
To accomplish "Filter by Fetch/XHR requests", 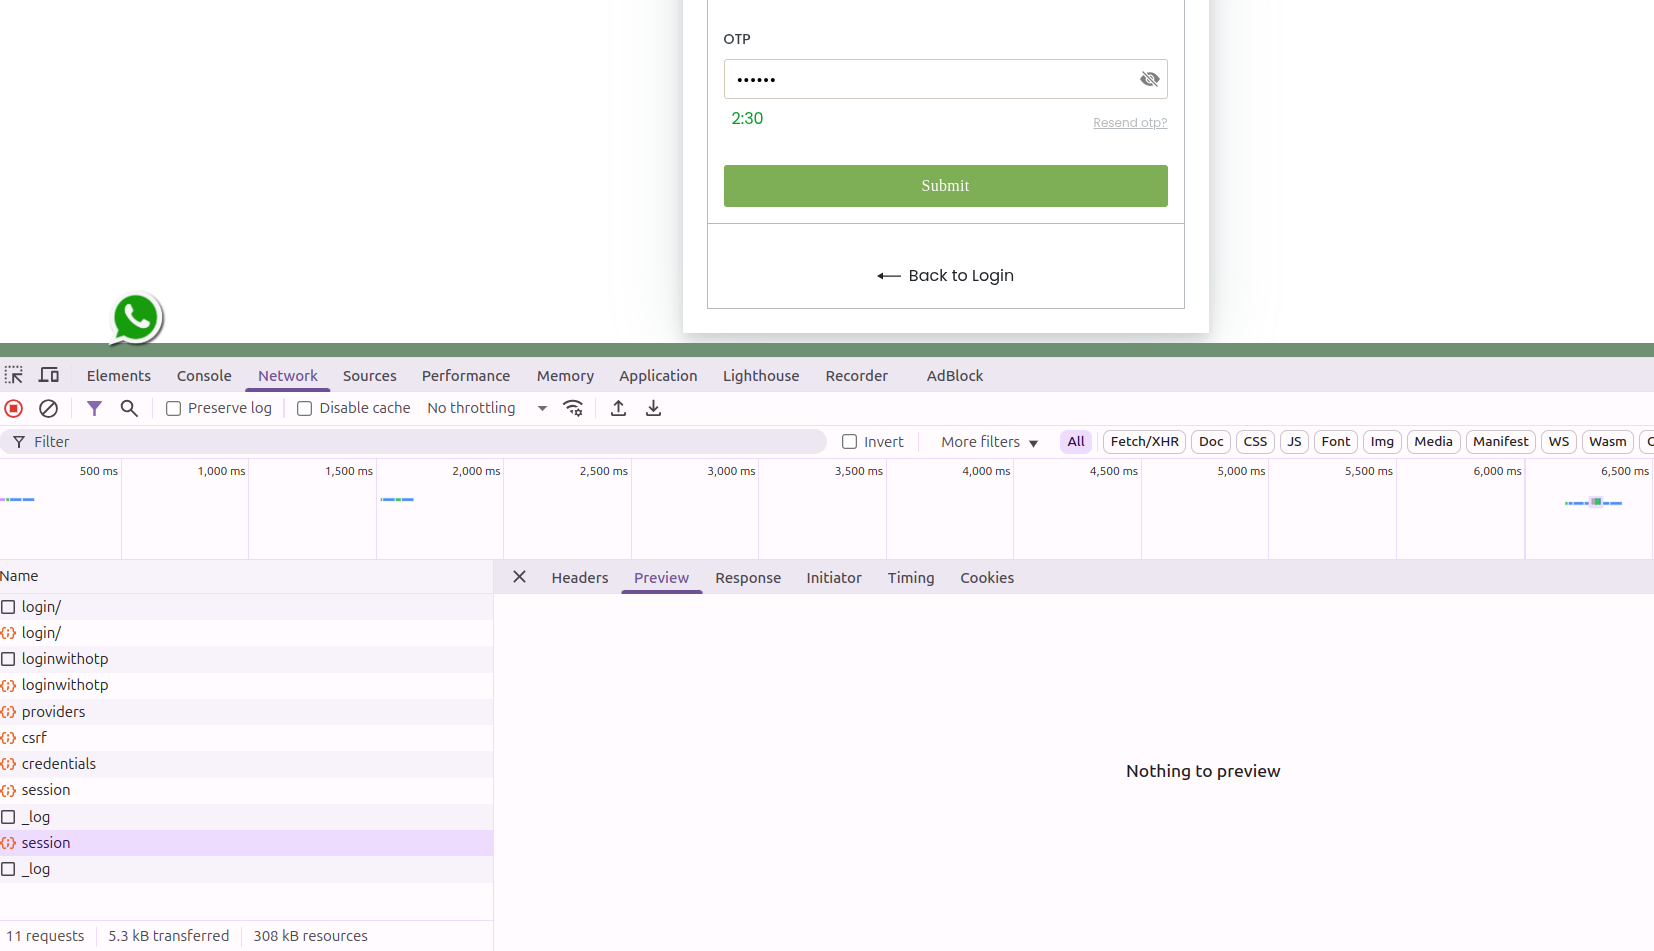I will tap(1144, 442).
